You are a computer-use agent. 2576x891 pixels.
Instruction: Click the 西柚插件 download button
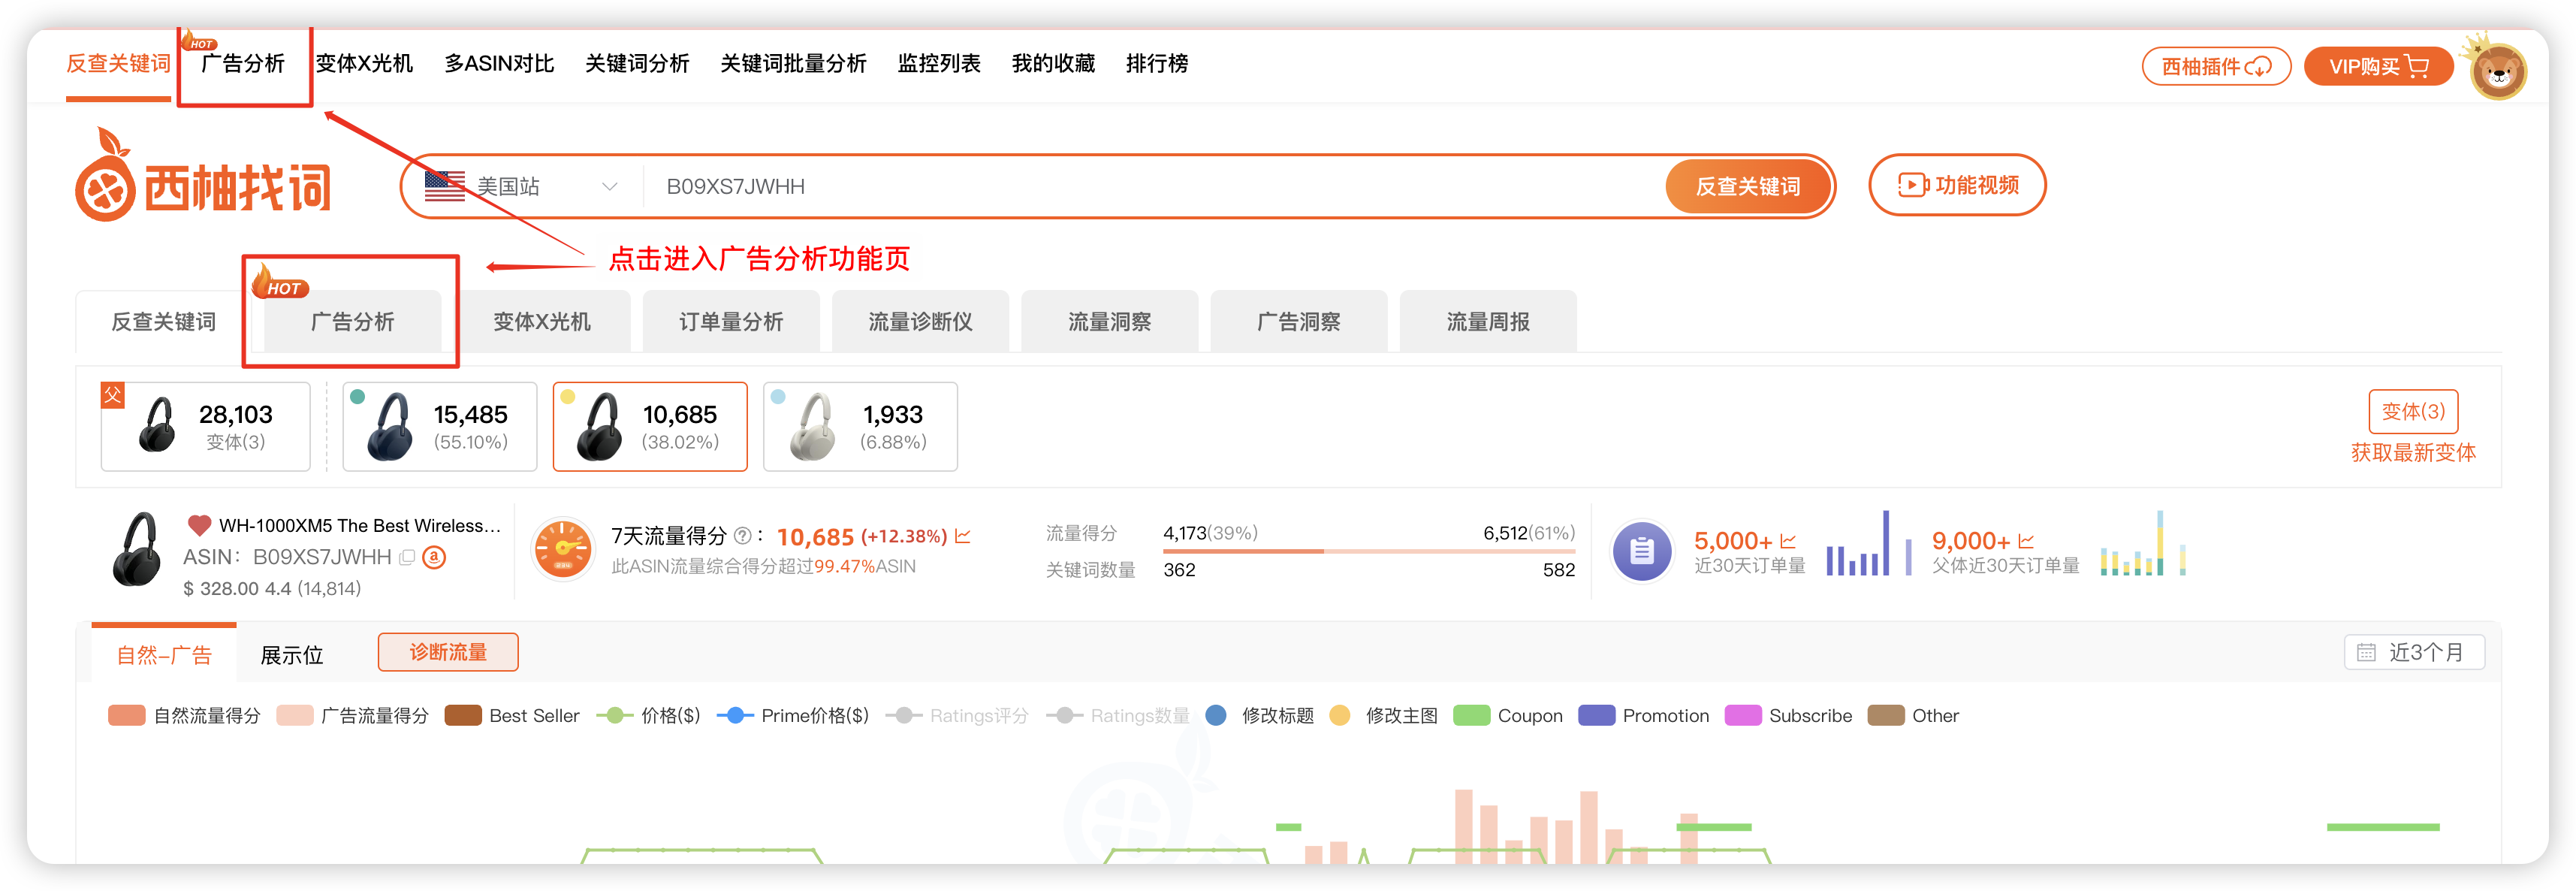(2216, 67)
